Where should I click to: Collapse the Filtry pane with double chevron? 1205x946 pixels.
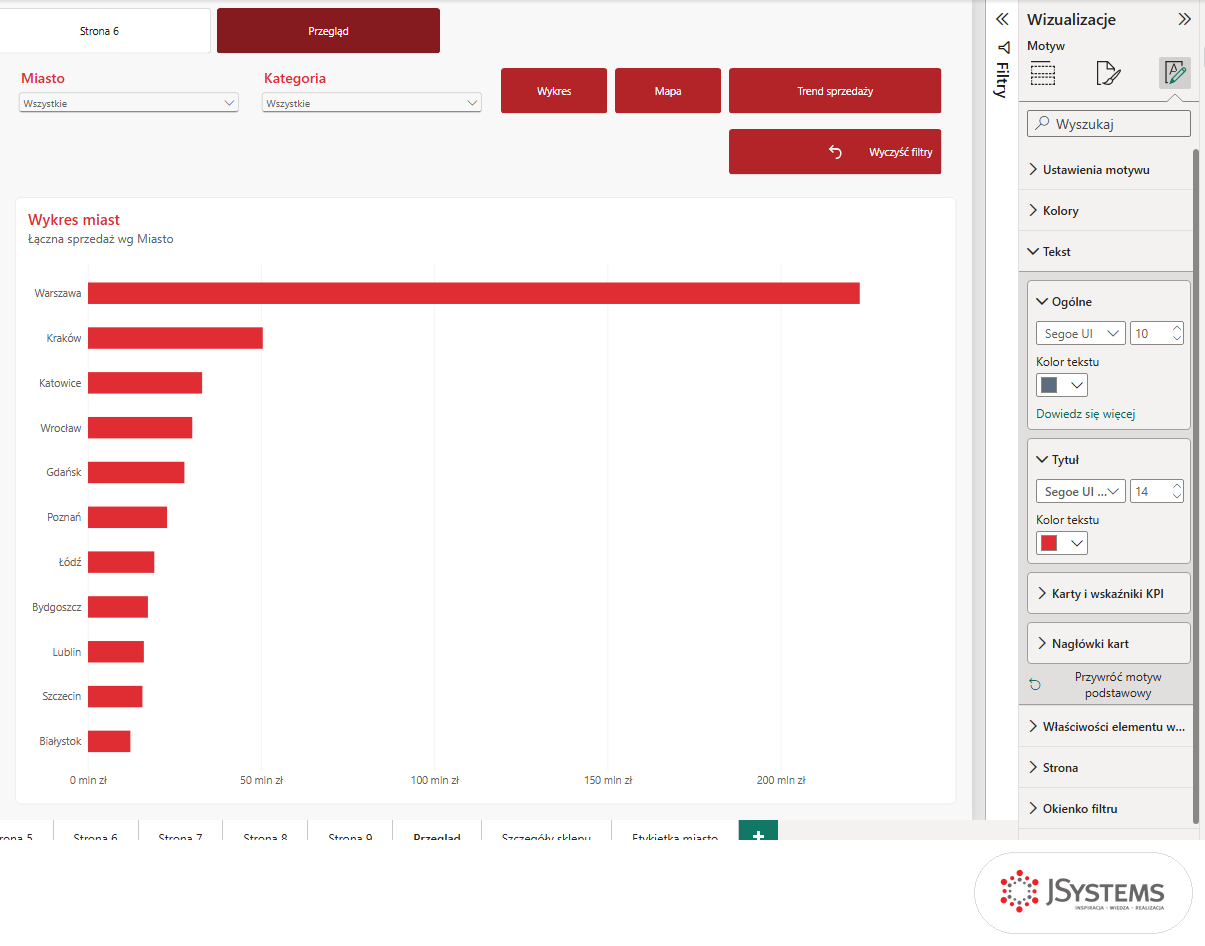click(1002, 19)
